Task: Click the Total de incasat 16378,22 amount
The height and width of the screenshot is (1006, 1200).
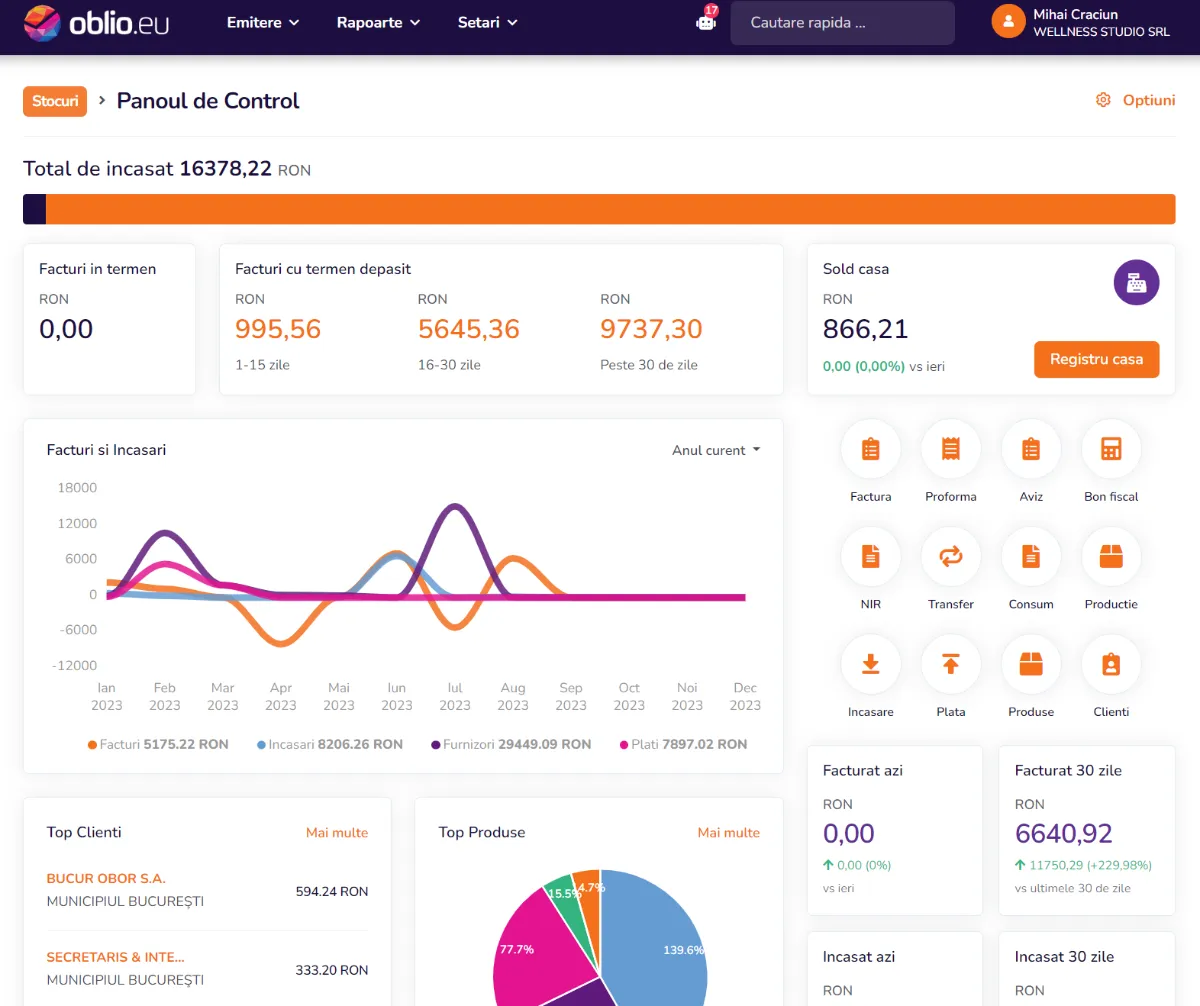Action: coord(226,169)
